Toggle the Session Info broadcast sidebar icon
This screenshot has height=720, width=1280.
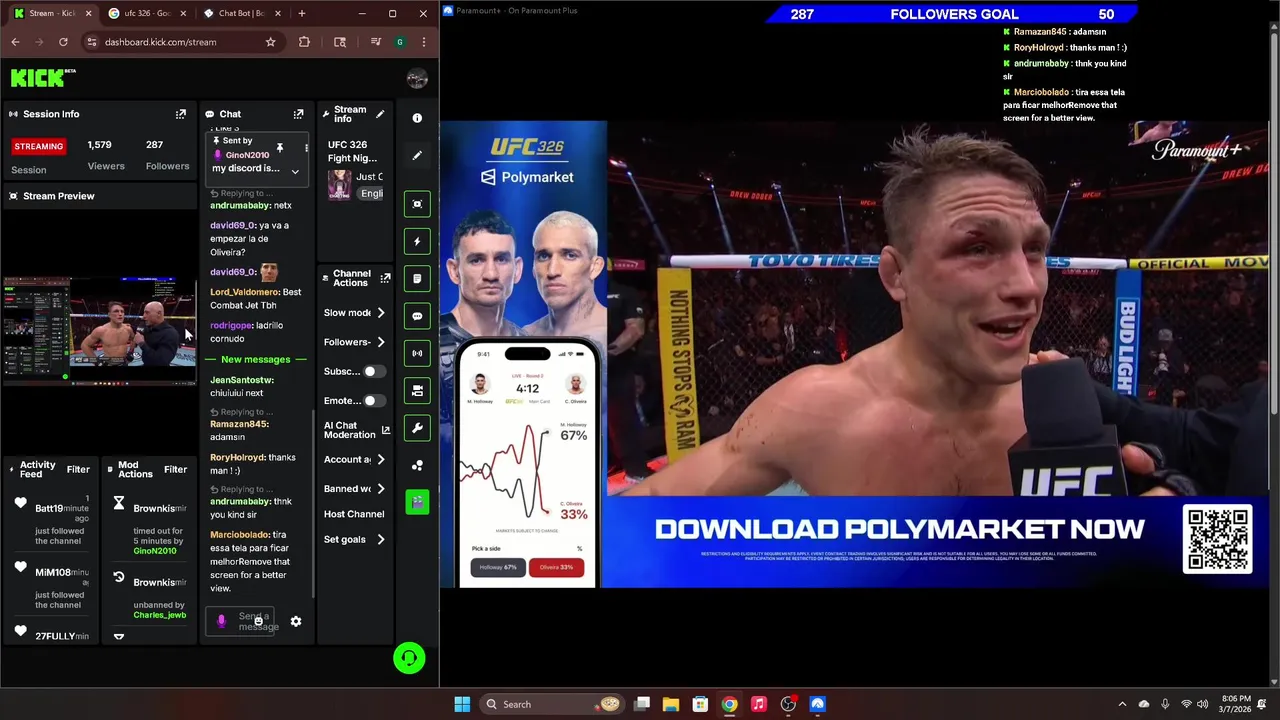pyautogui.click(x=417, y=353)
